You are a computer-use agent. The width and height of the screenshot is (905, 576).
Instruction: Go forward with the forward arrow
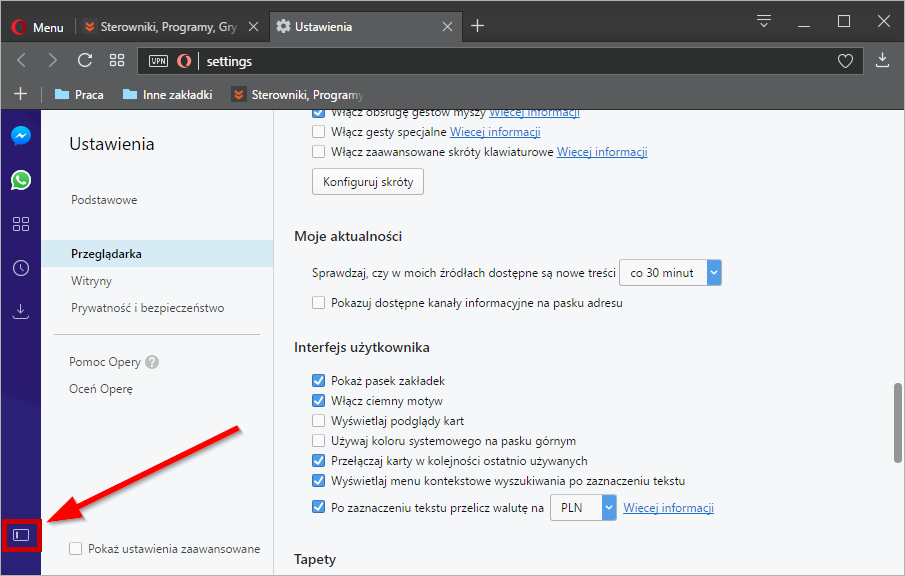coord(53,60)
